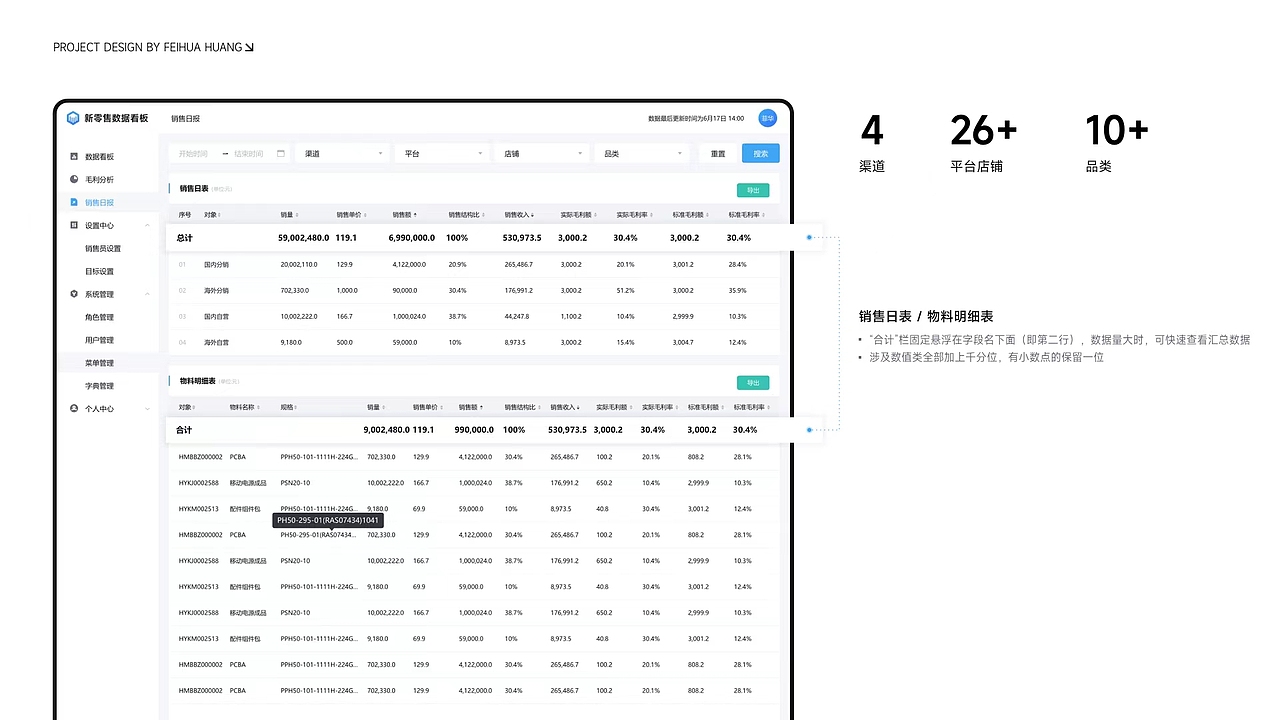The width and height of the screenshot is (1280, 720).
Task: Click the 系统管理 shield icon
Action: (x=74, y=295)
